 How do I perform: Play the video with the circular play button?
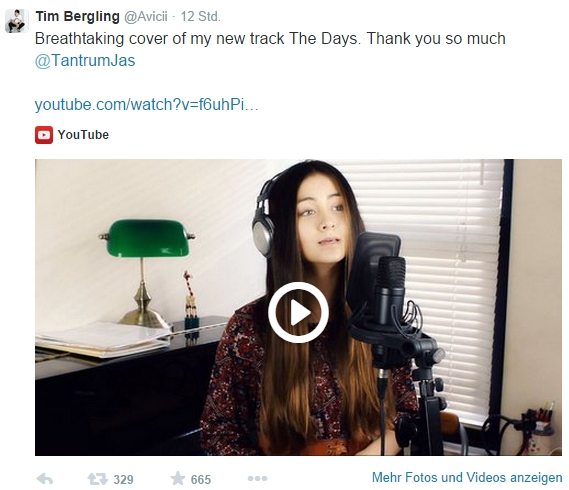point(298,312)
